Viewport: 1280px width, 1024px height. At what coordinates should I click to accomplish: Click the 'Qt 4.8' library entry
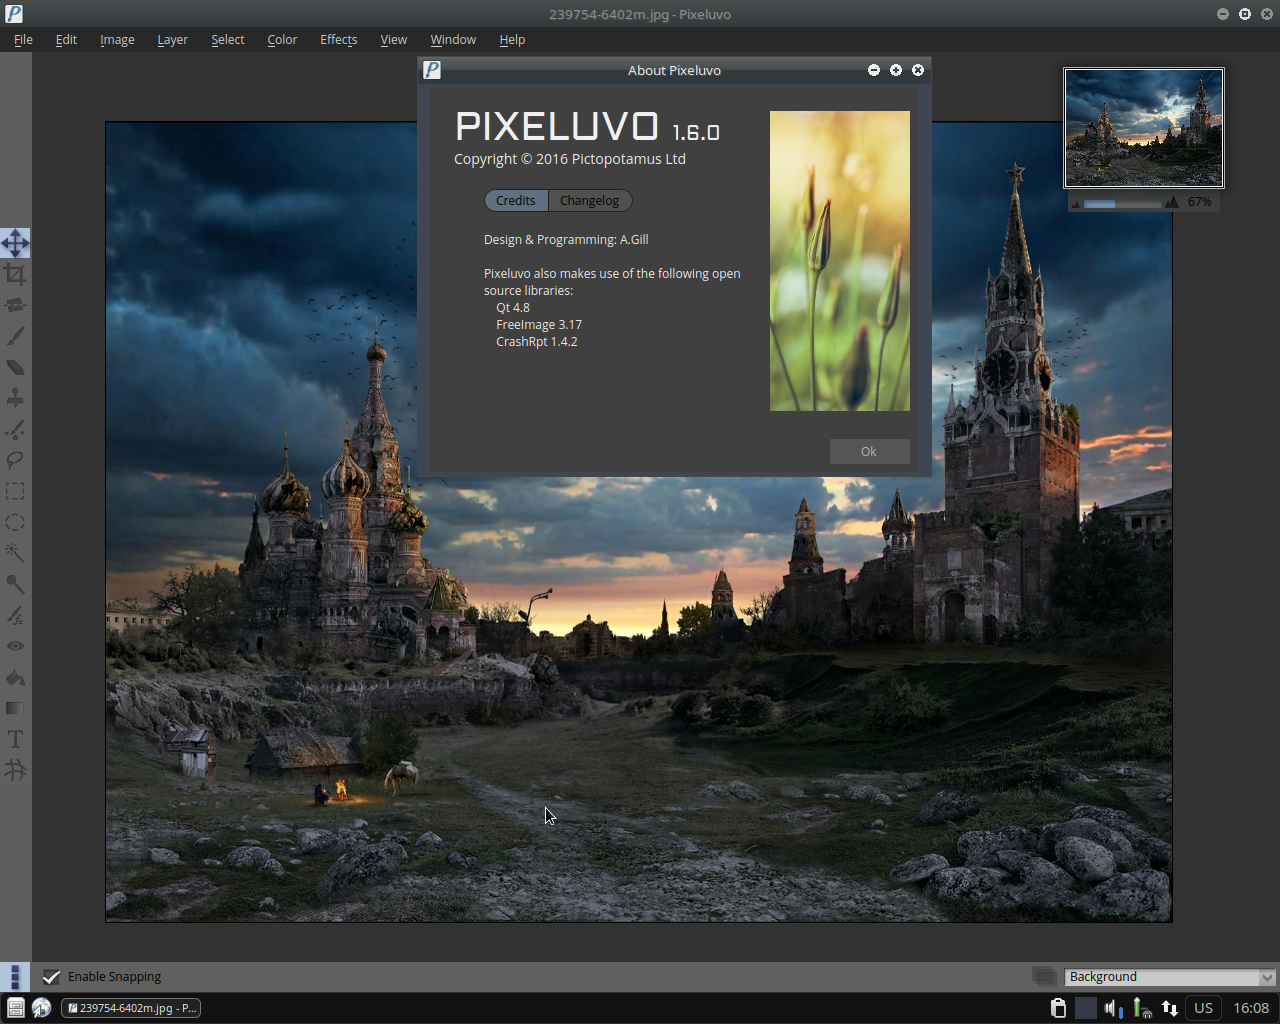click(x=513, y=308)
